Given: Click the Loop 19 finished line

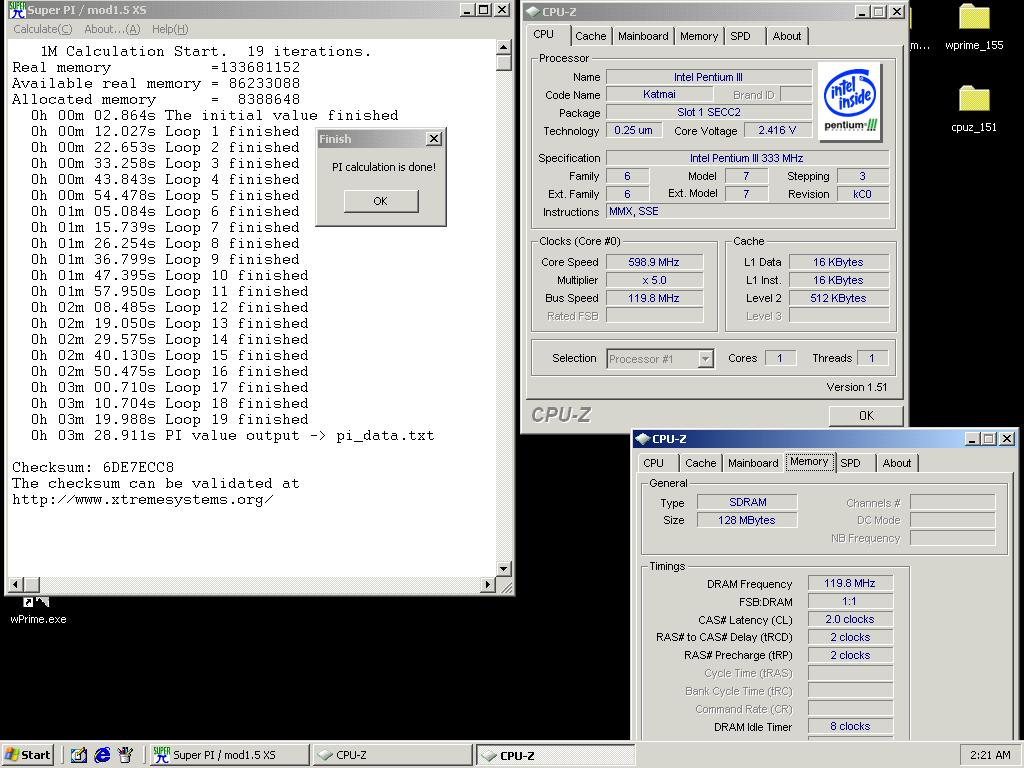Looking at the screenshot, I should (x=169, y=419).
